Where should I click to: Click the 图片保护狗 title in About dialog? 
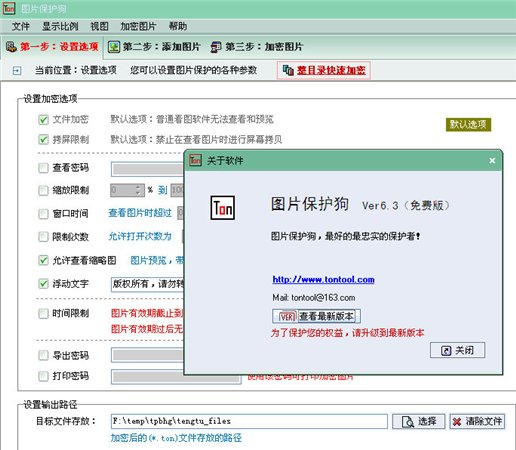[310, 204]
